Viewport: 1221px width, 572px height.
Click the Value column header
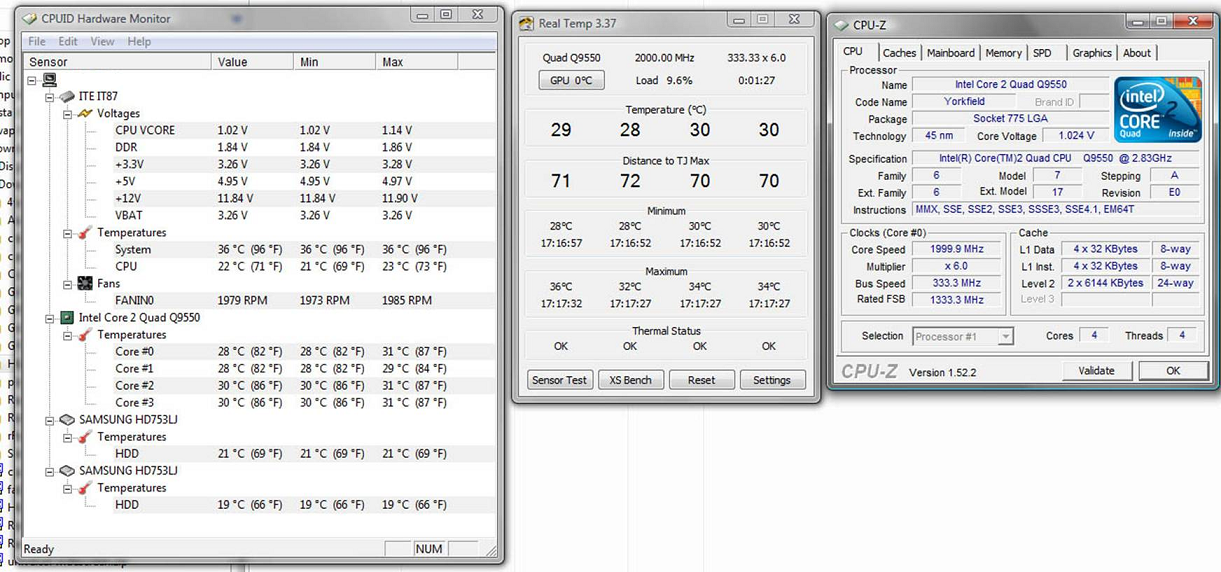(253, 62)
